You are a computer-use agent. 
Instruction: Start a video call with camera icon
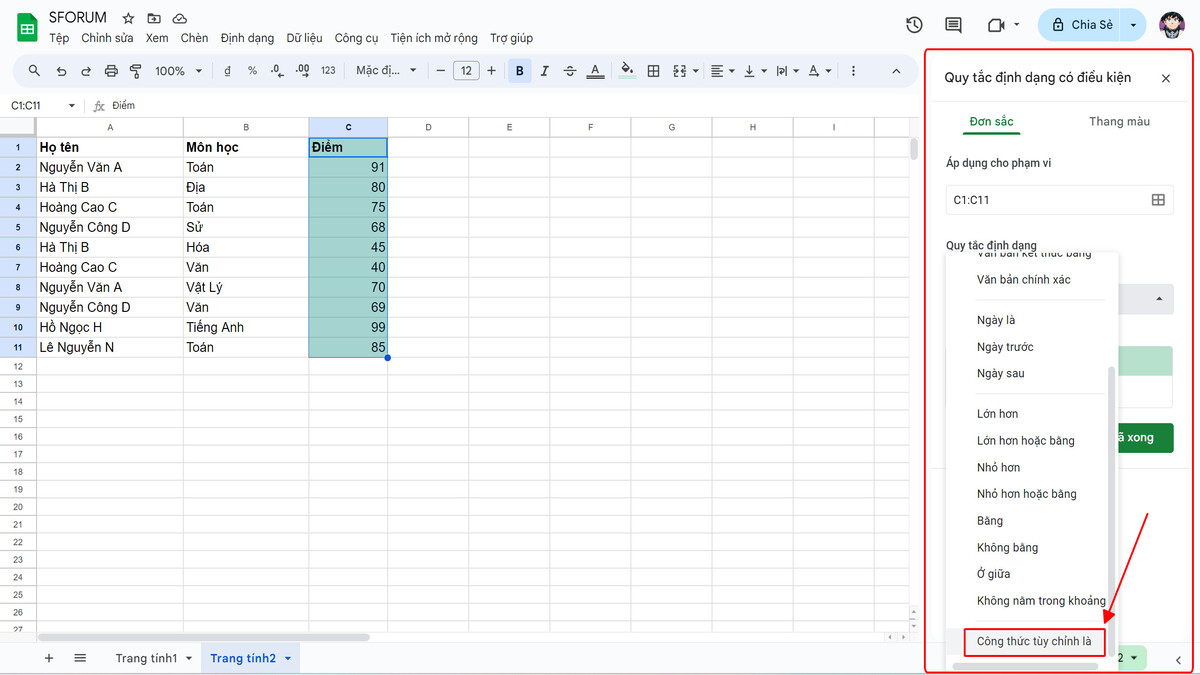tap(995, 25)
